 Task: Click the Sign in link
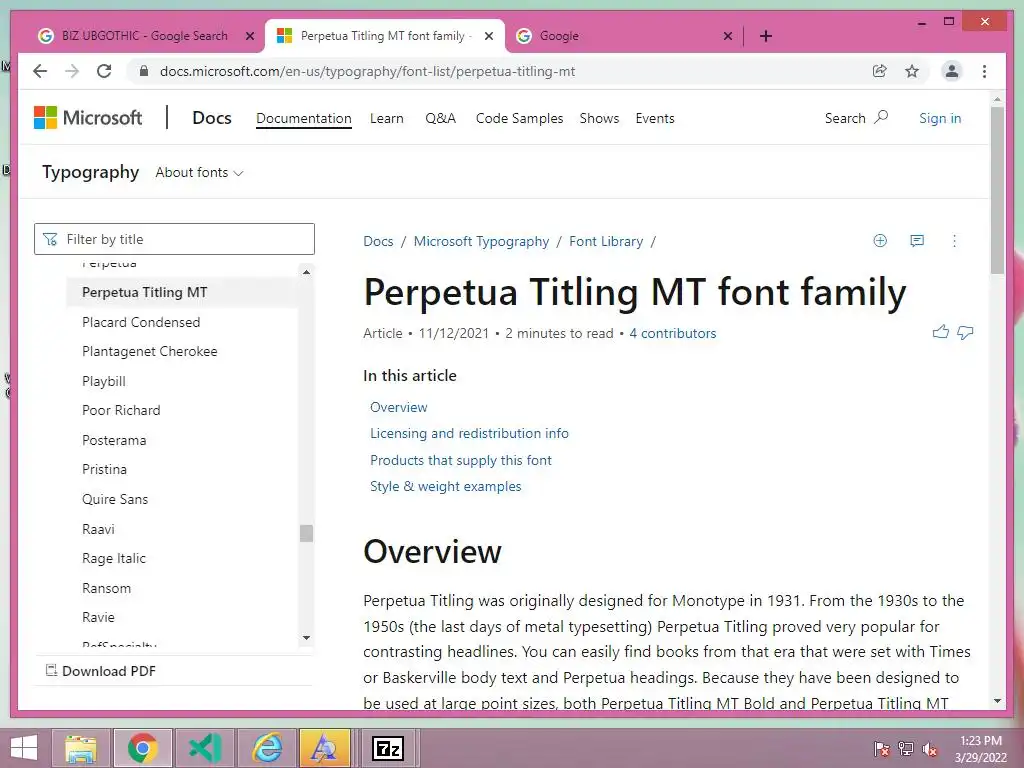pyautogui.click(x=940, y=118)
